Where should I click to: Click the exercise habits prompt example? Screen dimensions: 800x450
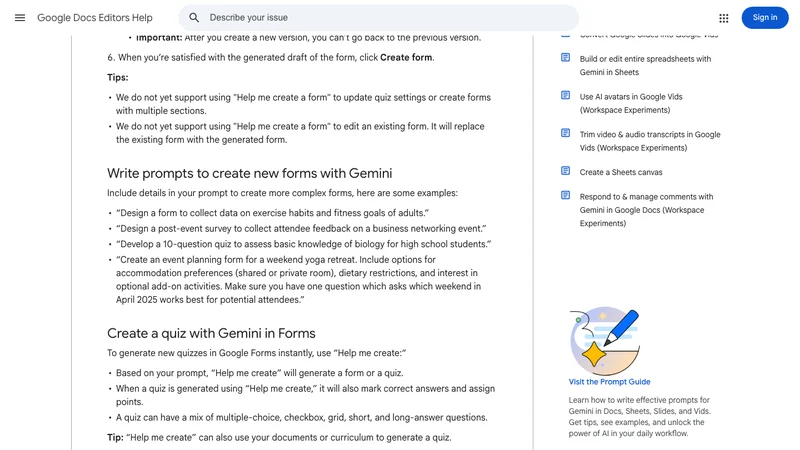pos(272,213)
